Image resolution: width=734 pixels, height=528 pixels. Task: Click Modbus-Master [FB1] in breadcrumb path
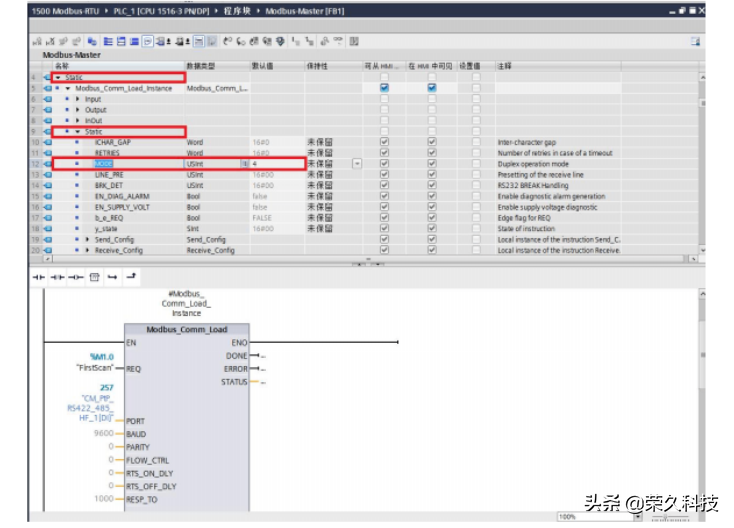point(291,10)
